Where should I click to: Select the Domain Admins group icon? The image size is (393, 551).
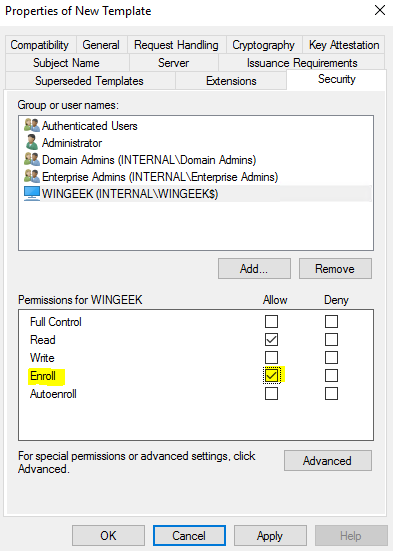(32, 159)
